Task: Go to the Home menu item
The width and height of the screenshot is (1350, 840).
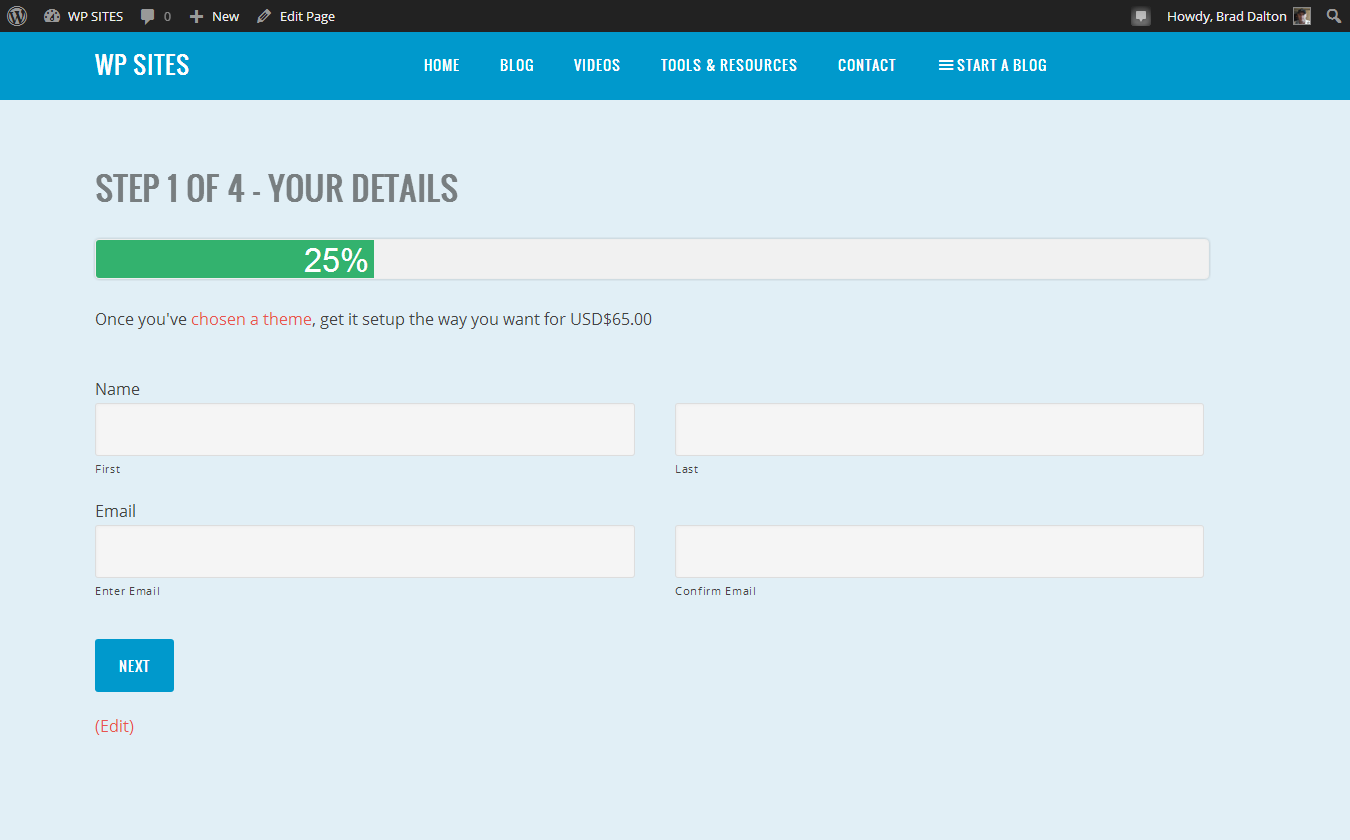Action: [x=441, y=65]
